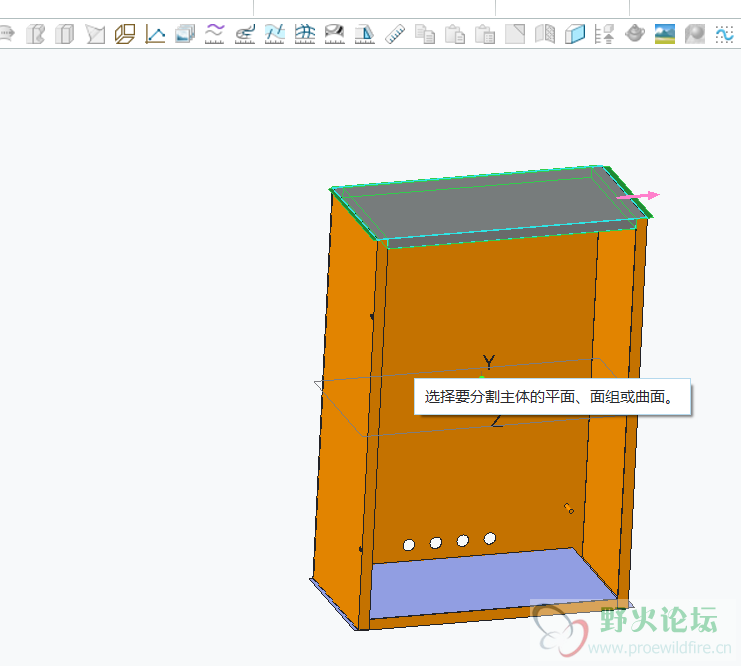Image resolution: width=741 pixels, height=666 pixels.
Task: Click the pink direction arrow on model
Action: tap(638, 196)
